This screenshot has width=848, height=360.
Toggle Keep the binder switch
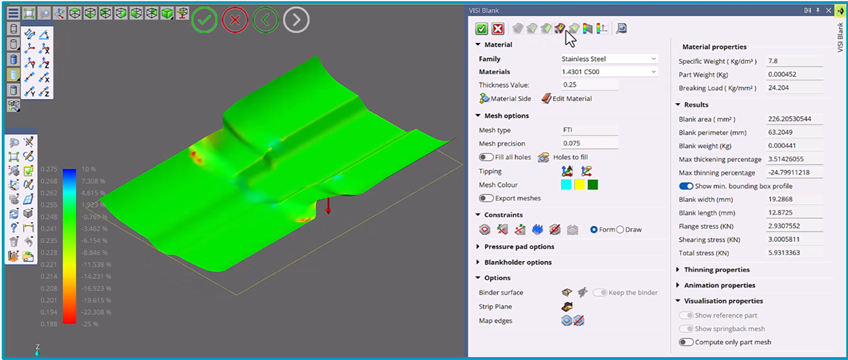tap(600, 292)
